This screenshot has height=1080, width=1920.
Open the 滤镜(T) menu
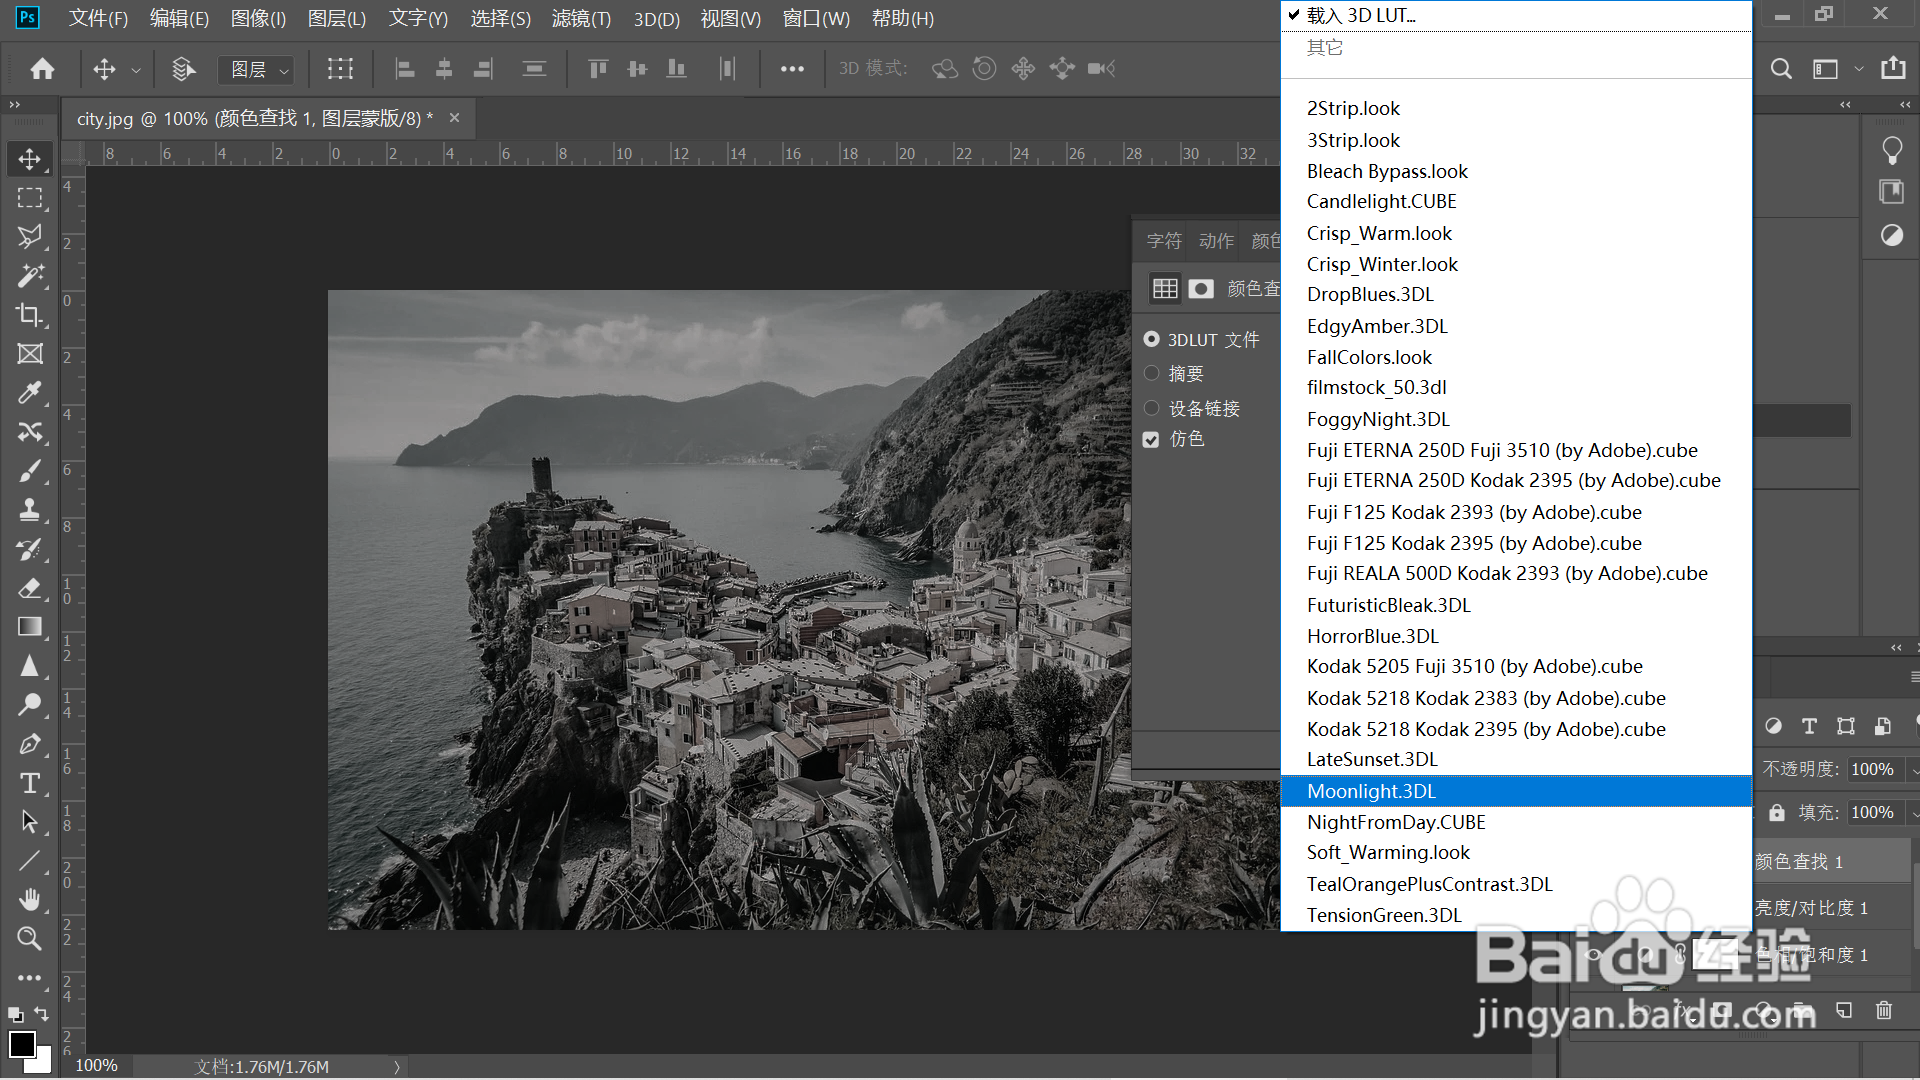pos(581,18)
